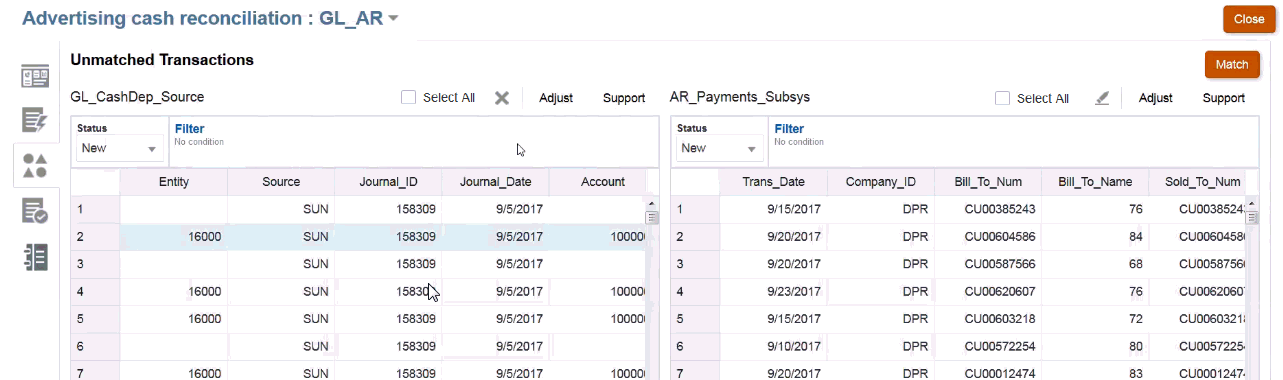Image resolution: width=1283 pixels, height=380 pixels.
Task: Select row 2 header in GL_CashDep_Source
Action: point(95,237)
